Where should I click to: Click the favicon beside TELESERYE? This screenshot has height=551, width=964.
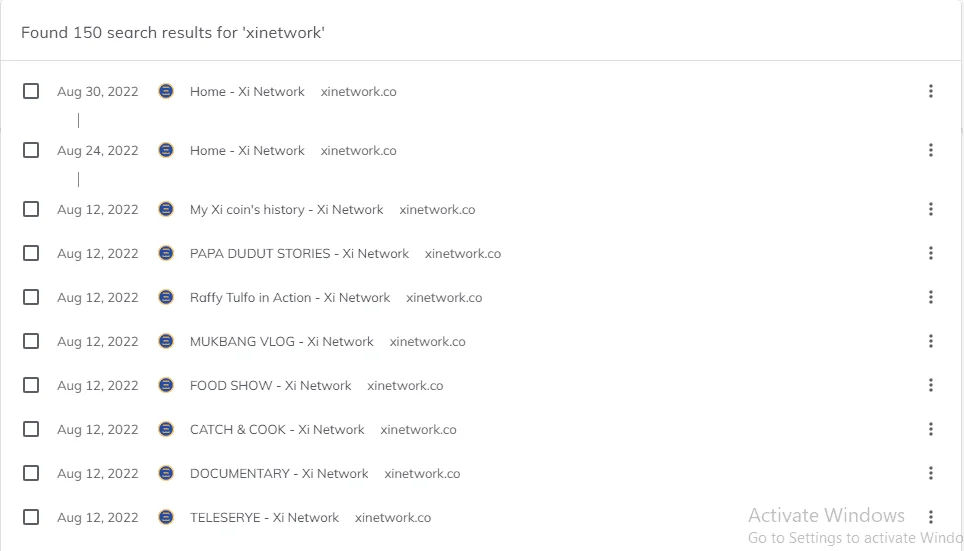[166, 517]
